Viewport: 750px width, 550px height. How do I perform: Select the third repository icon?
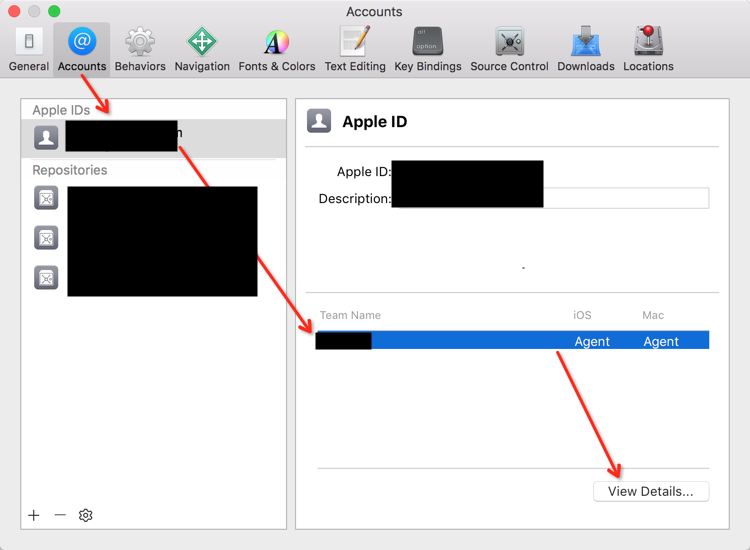(46, 278)
